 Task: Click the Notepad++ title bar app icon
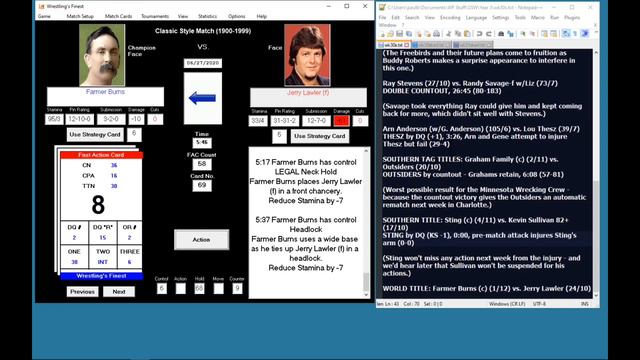click(x=382, y=7)
